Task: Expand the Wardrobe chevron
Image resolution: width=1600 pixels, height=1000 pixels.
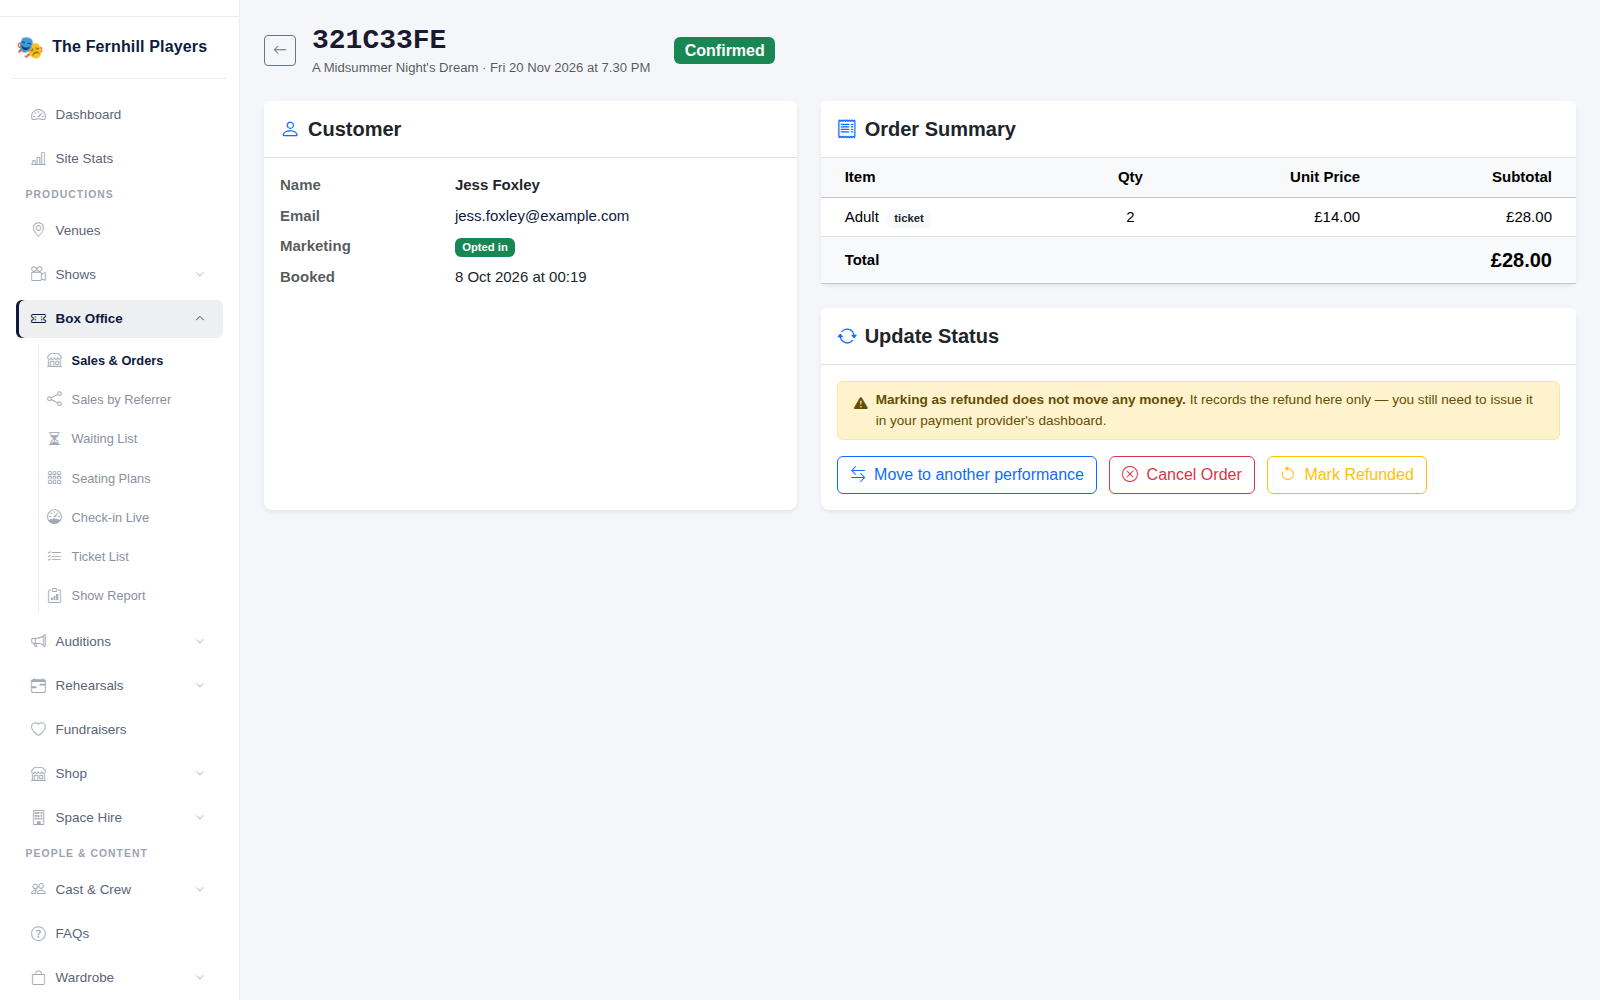Action: pyautogui.click(x=200, y=978)
